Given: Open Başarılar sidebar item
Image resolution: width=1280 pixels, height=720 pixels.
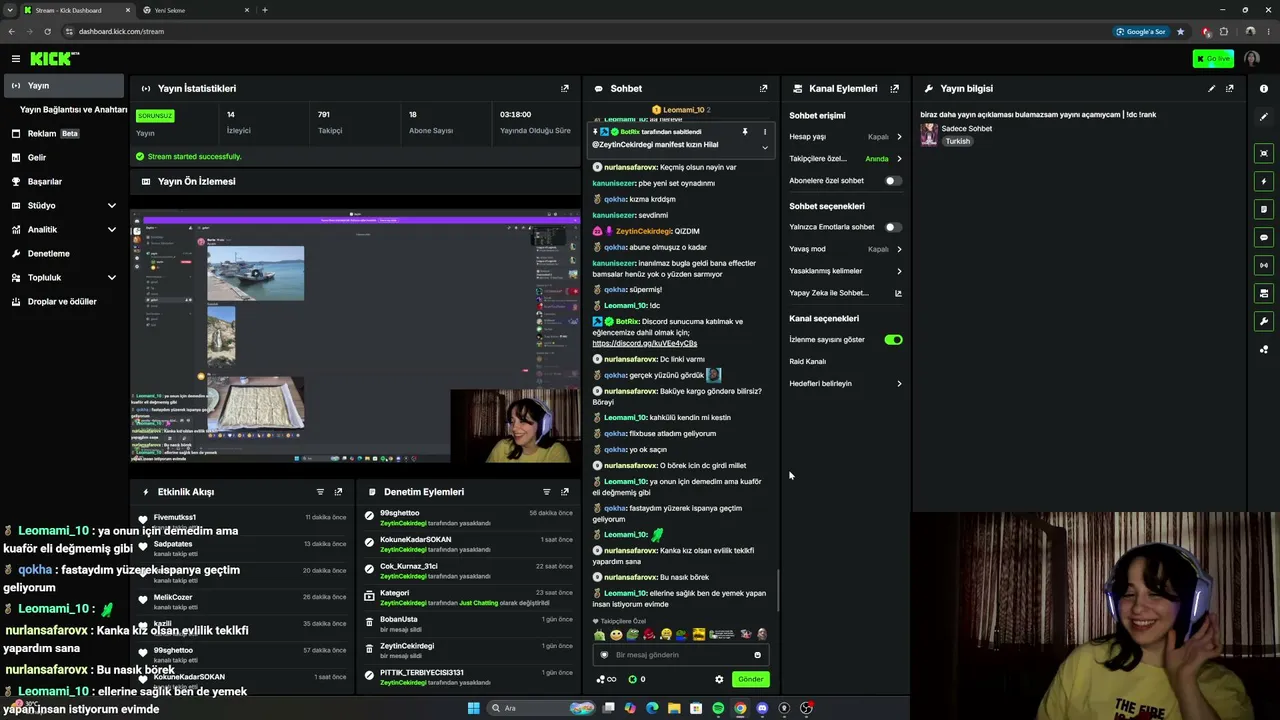Looking at the screenshot, I should point(66,181).
